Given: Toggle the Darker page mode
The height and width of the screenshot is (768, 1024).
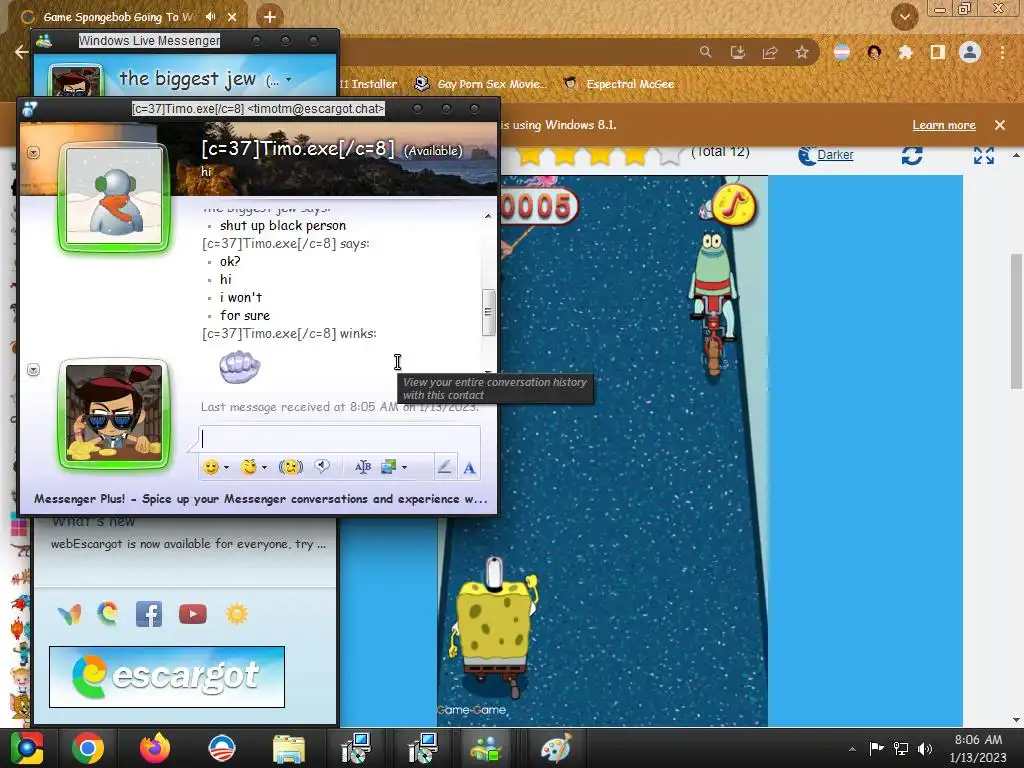Looking at the screenshot, I should point(825,155).
